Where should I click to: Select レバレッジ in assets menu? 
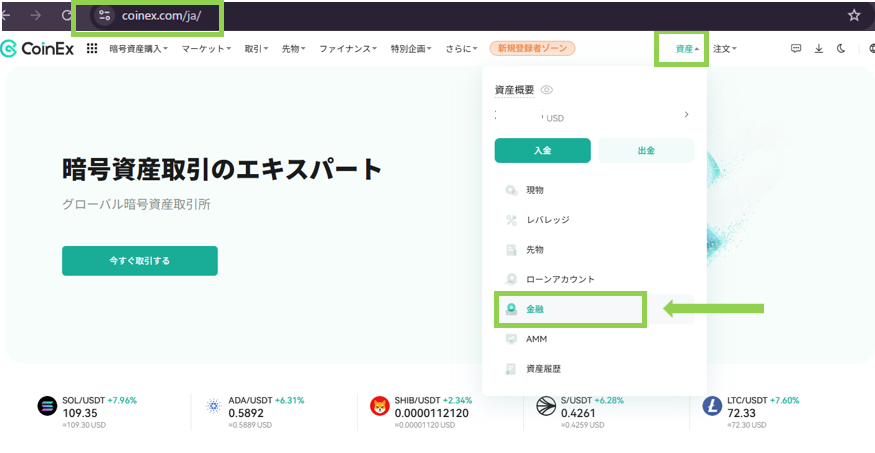594,220
